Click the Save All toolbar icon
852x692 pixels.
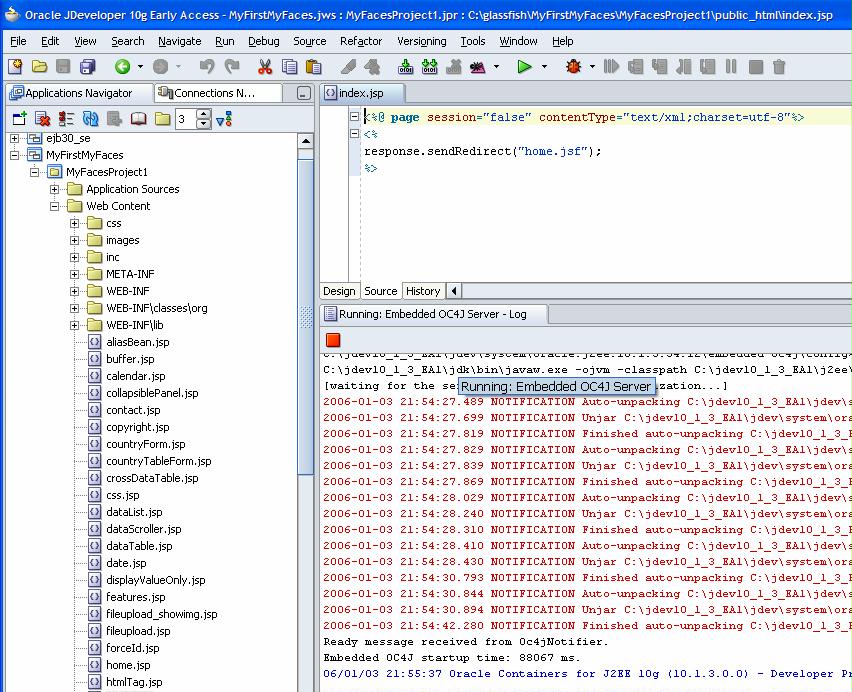(x=87, y=67)
